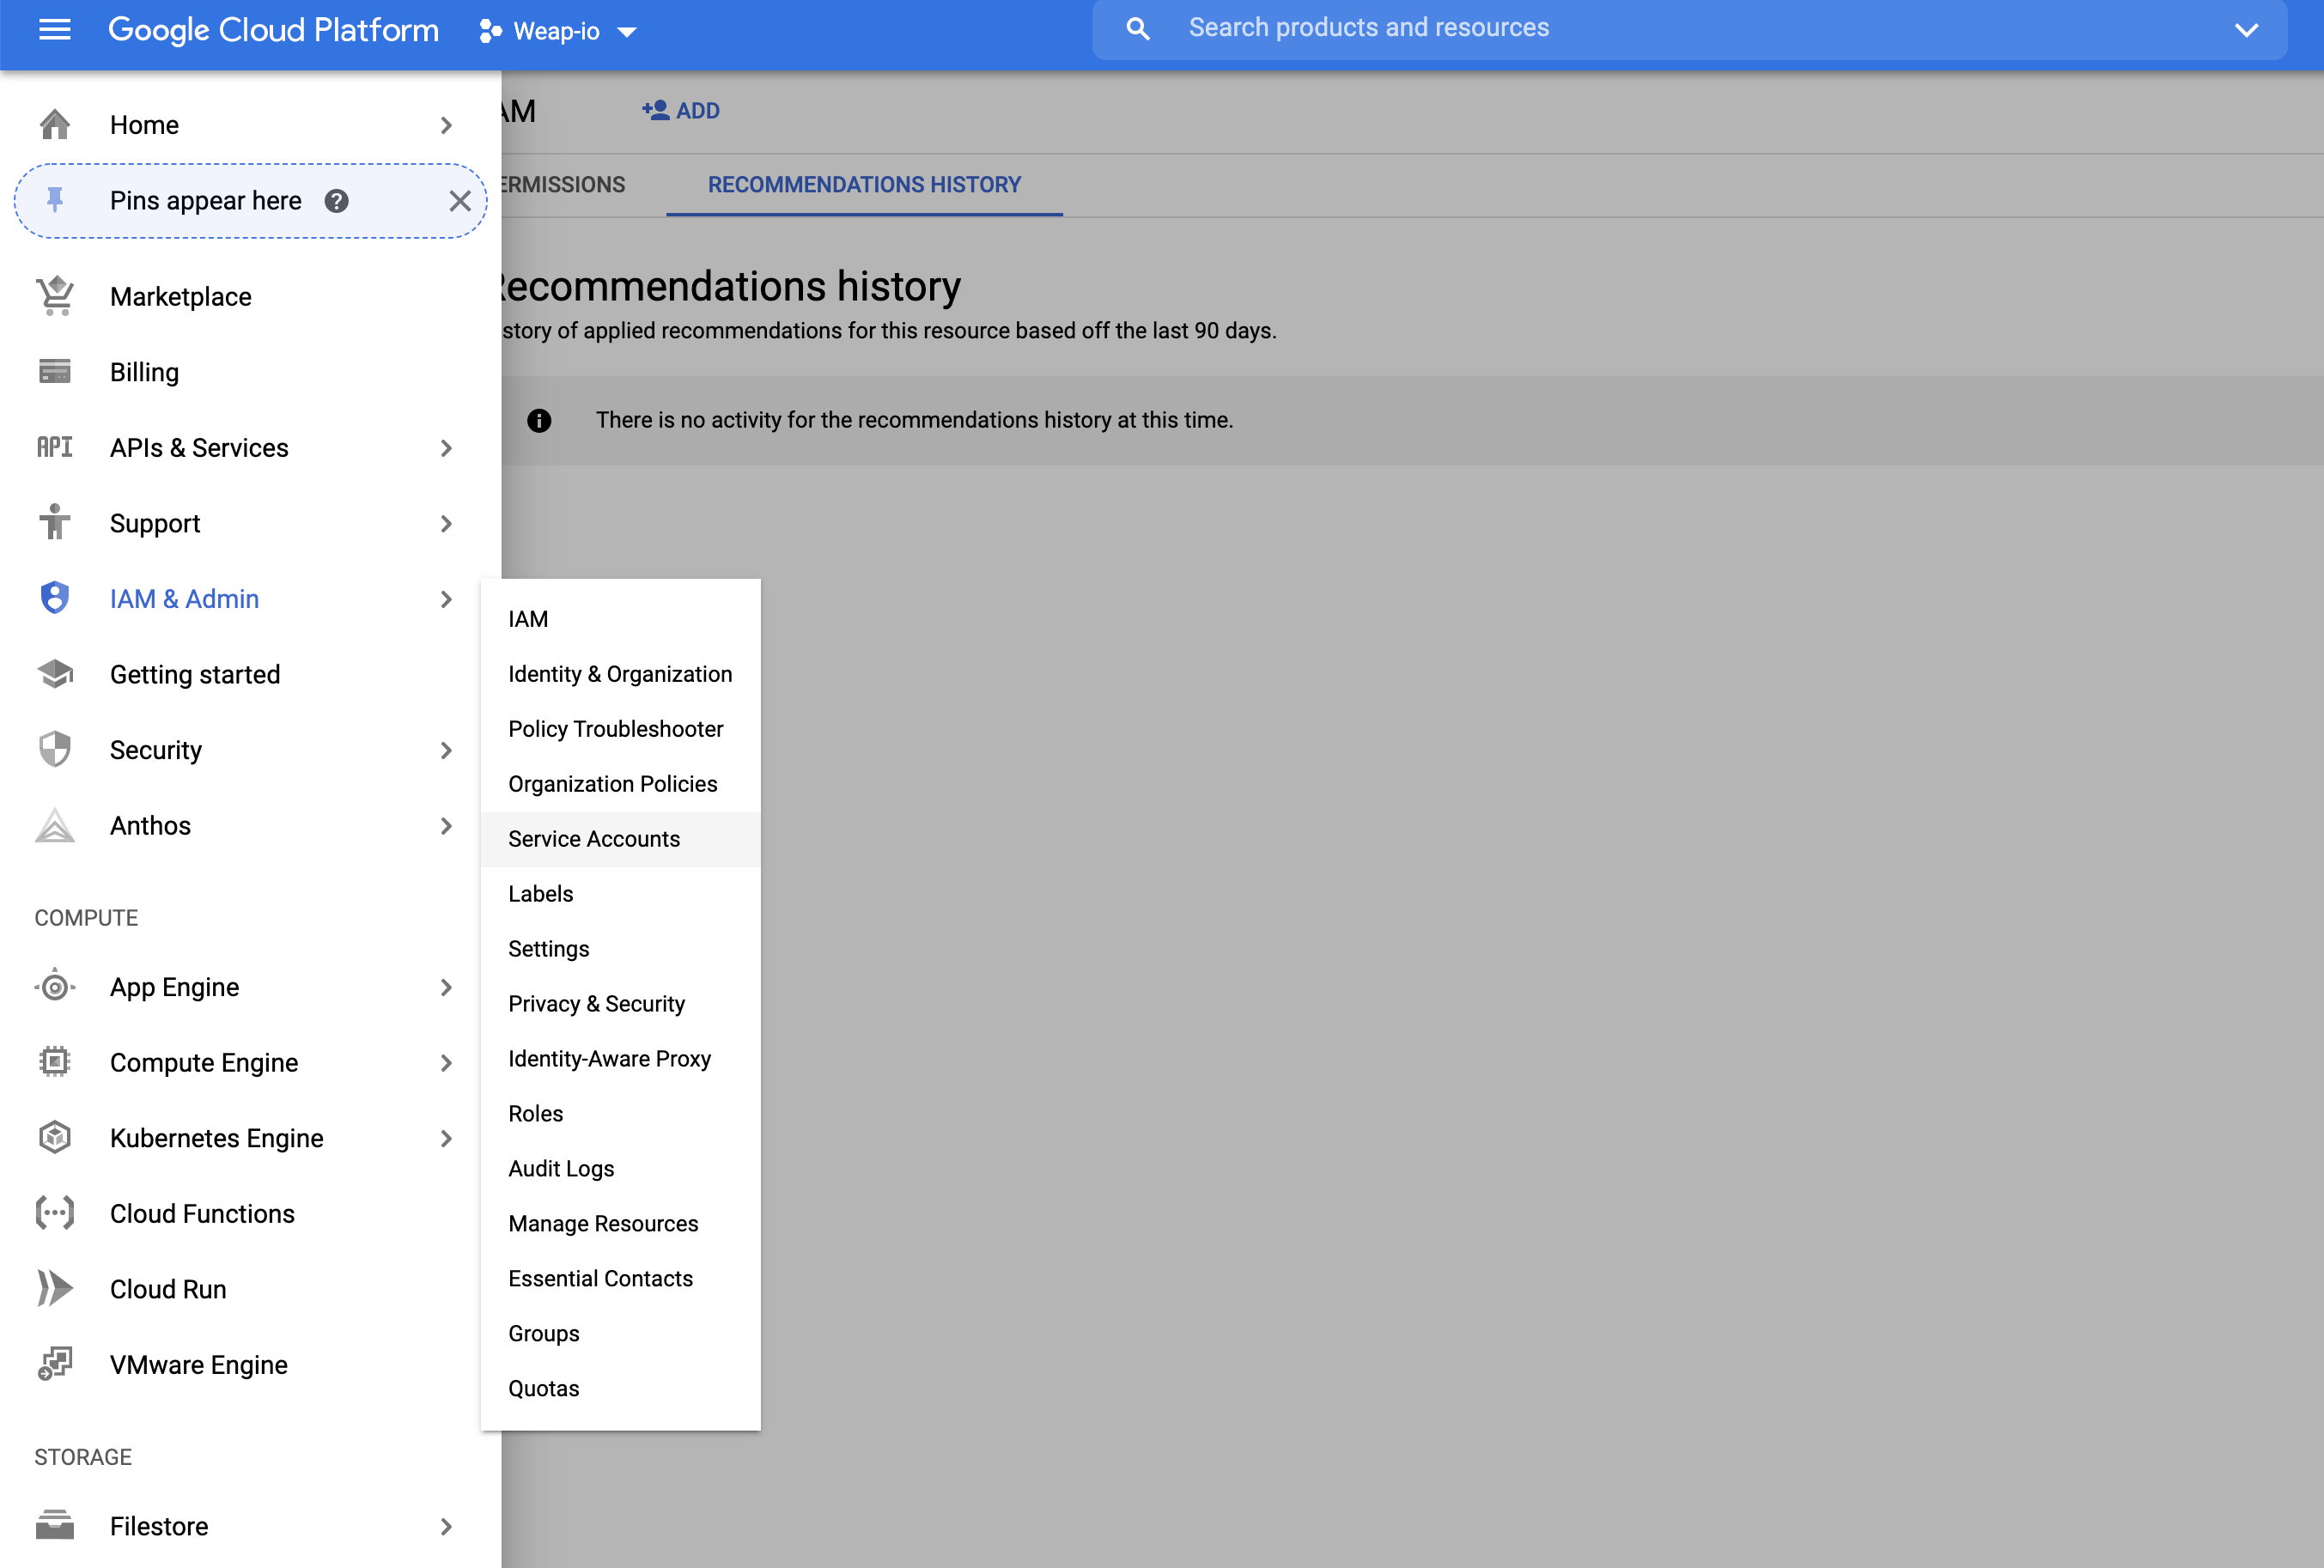The width and height of the screenshot is (2324, 1568).
Task: Dismiss the Pins appear here banner
Action: (x=460, y=201)
